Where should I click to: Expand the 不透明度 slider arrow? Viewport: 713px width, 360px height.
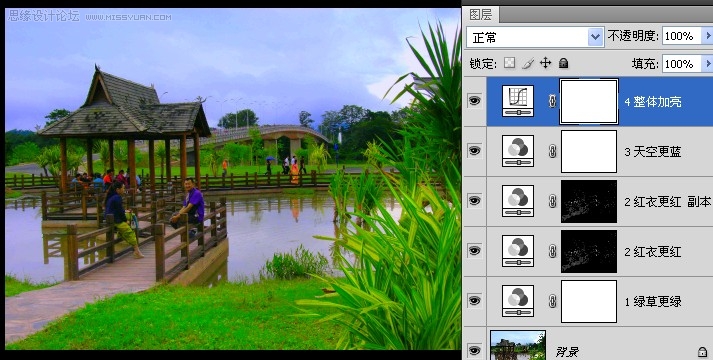tap(707, 36)
